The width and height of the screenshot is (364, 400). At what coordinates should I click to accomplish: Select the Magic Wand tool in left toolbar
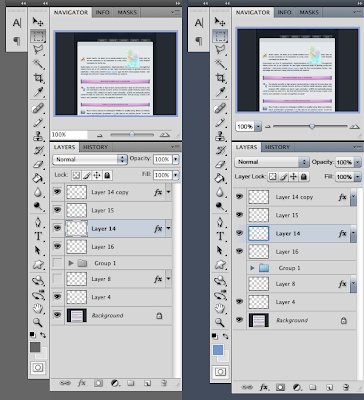click(x=38, y=63)
